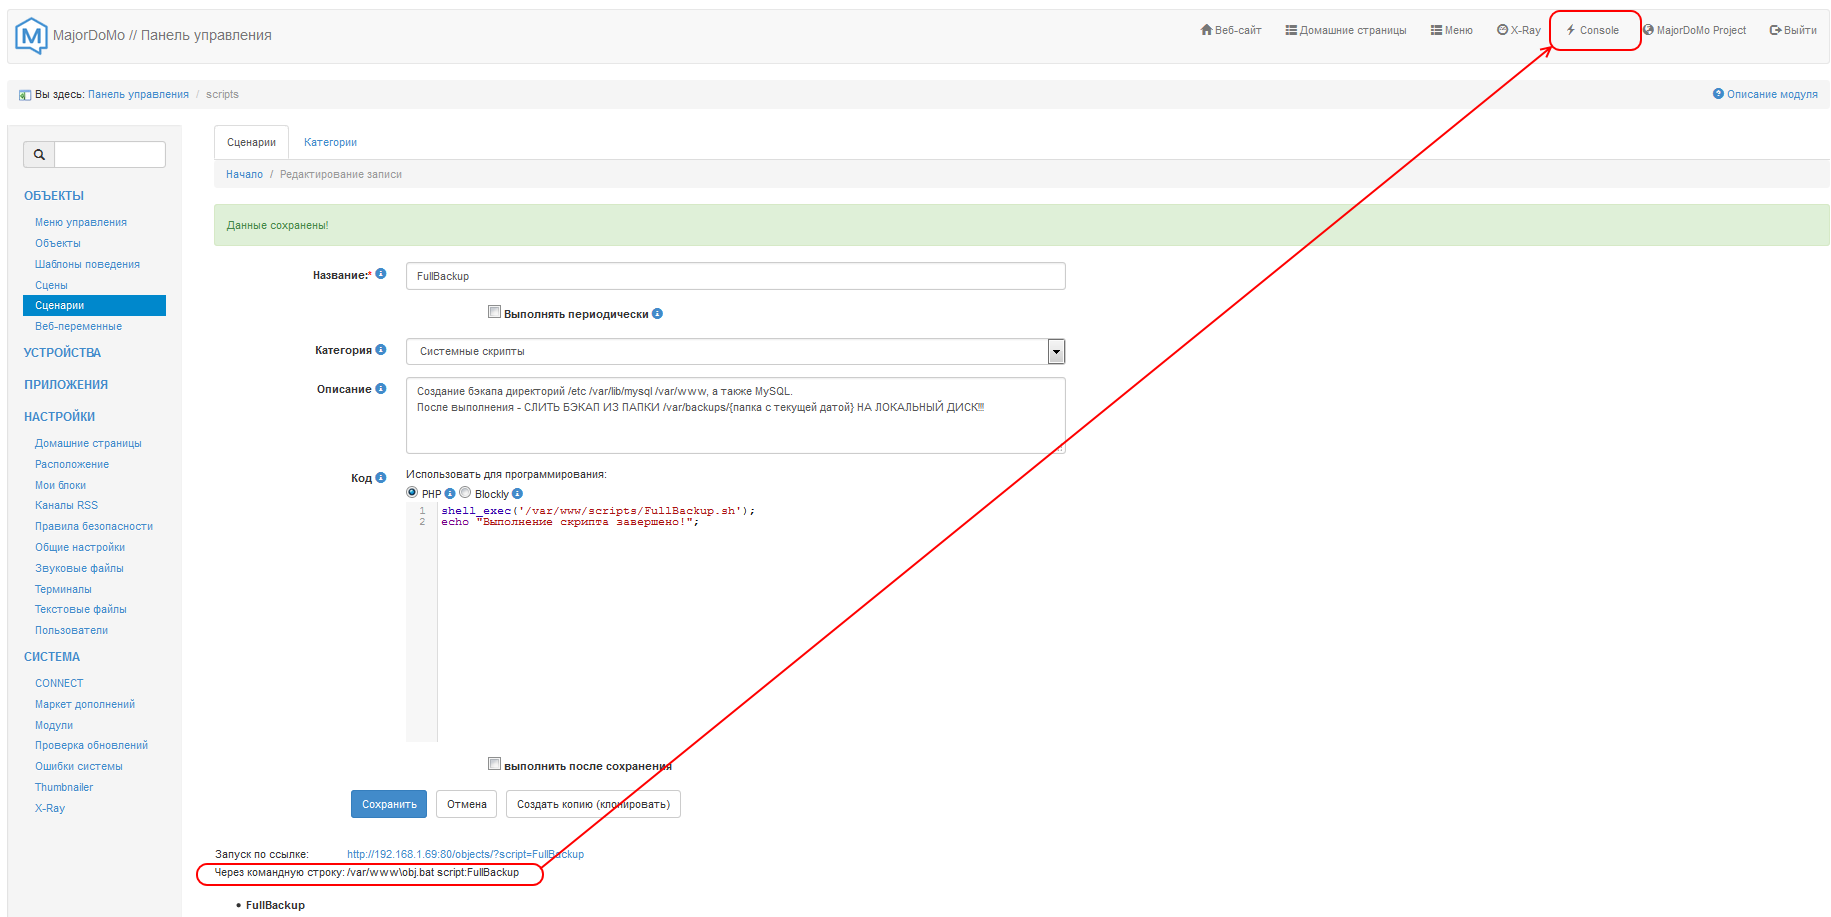Click info icon next to Название label
Viewport: 1831px width, 917px height.
(381, 274)
